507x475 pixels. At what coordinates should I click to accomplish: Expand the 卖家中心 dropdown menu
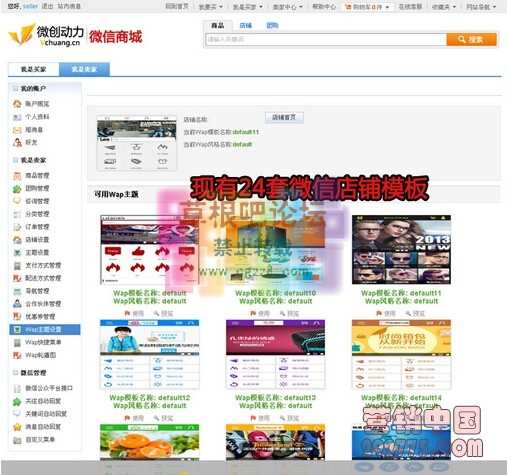(287, 7)
